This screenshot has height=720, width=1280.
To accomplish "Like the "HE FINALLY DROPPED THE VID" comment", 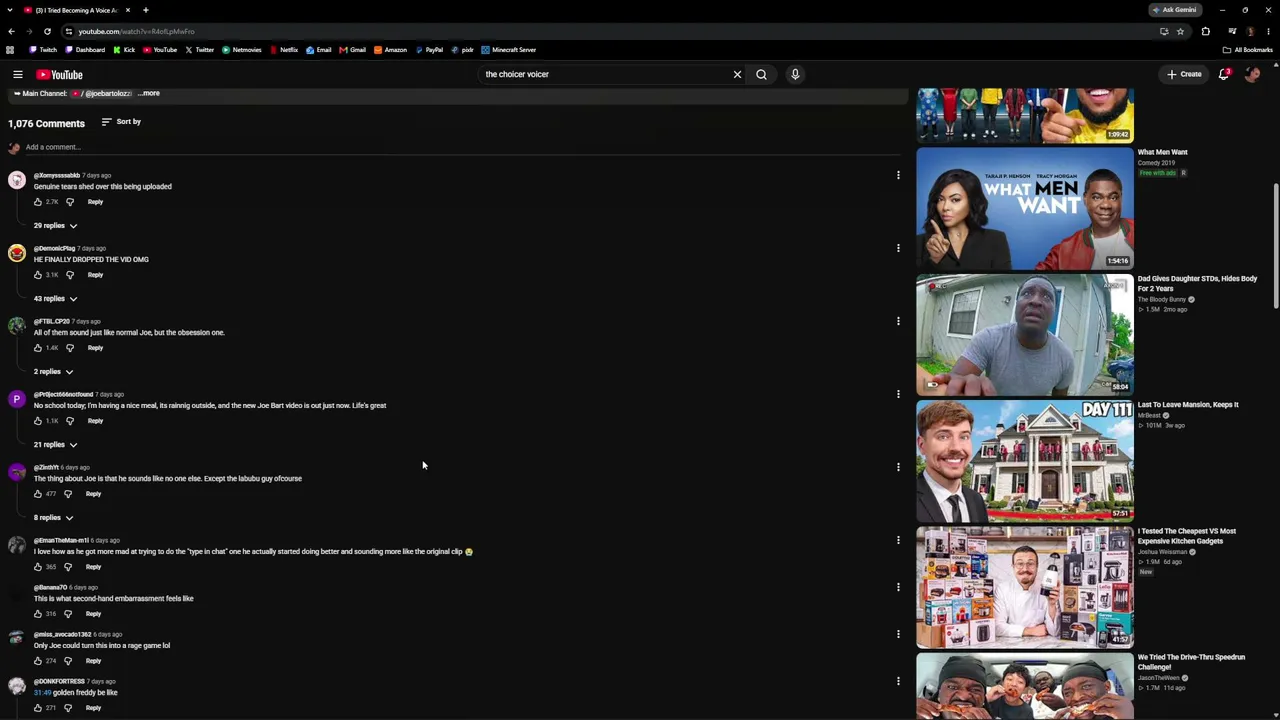I will (38, 275).
